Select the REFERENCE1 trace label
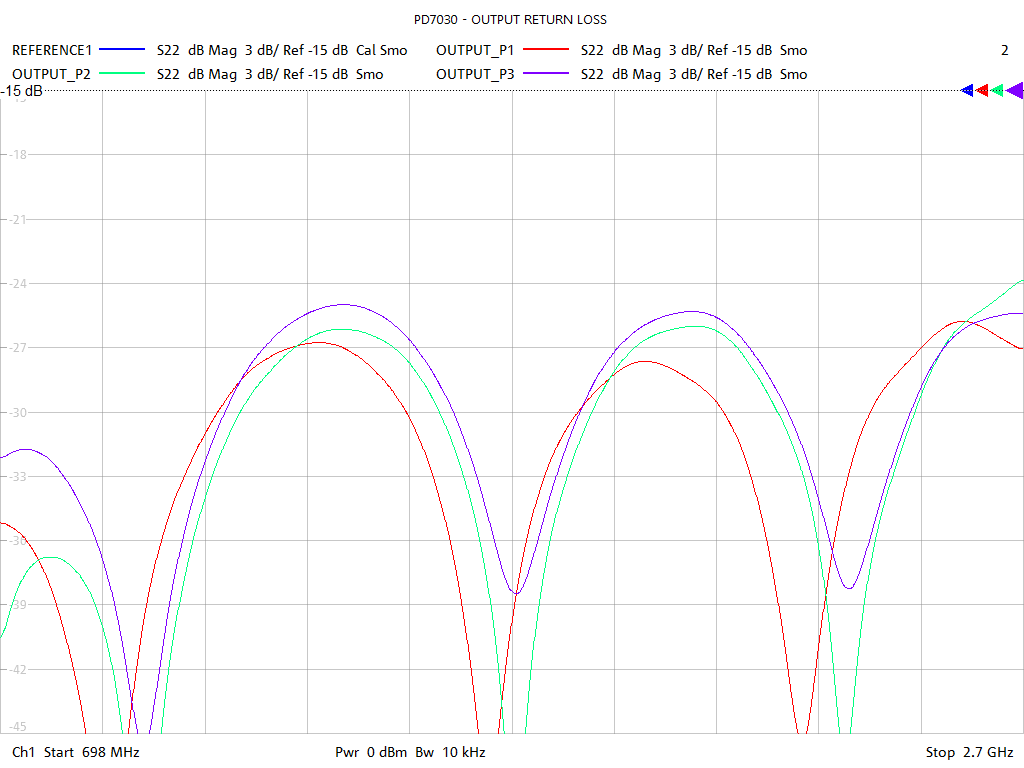Screen dimensions: 1024x768 coord(52,50)
